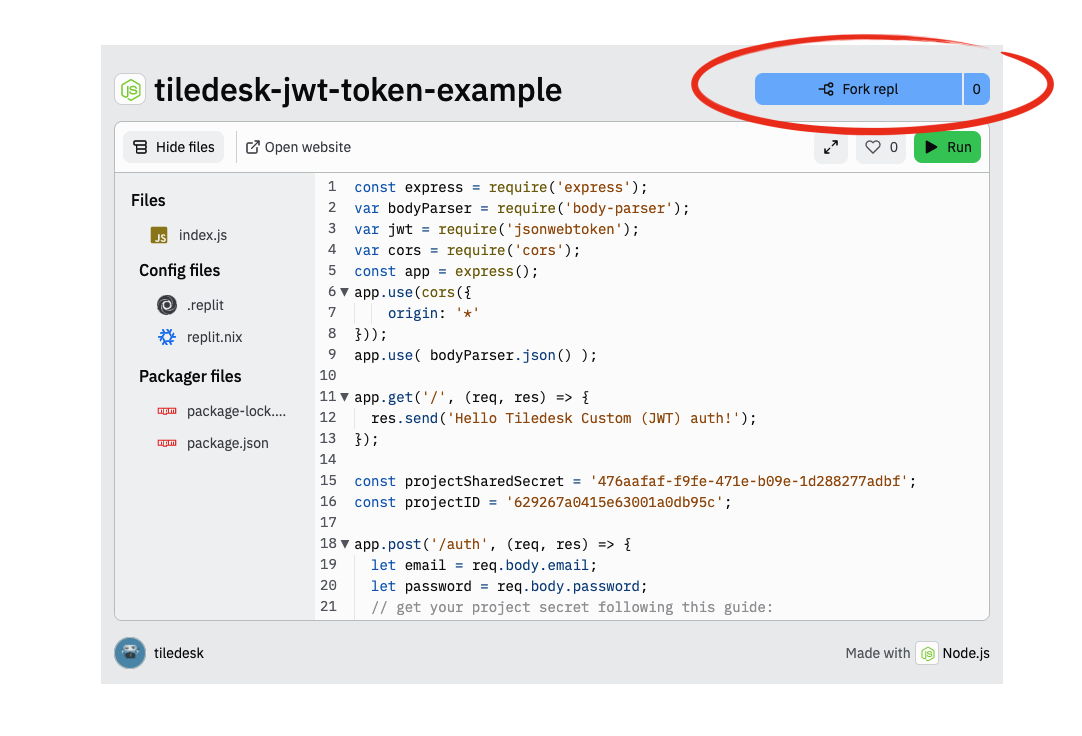Click the index.js JavaScript file icon
This screenshot has width=1082, height=736.
pos(159,235)
